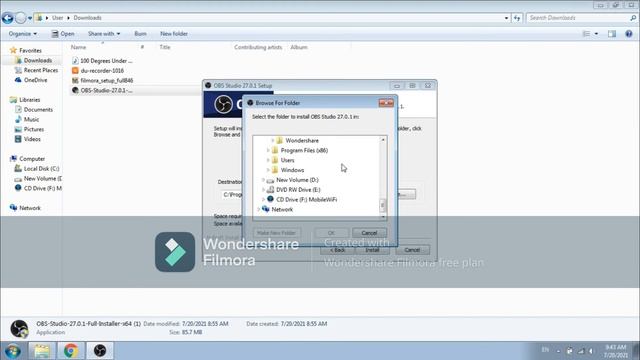Open Pictures library in sidebar
The width and height of the screenshot is (640, 360).
pos(33,129)
